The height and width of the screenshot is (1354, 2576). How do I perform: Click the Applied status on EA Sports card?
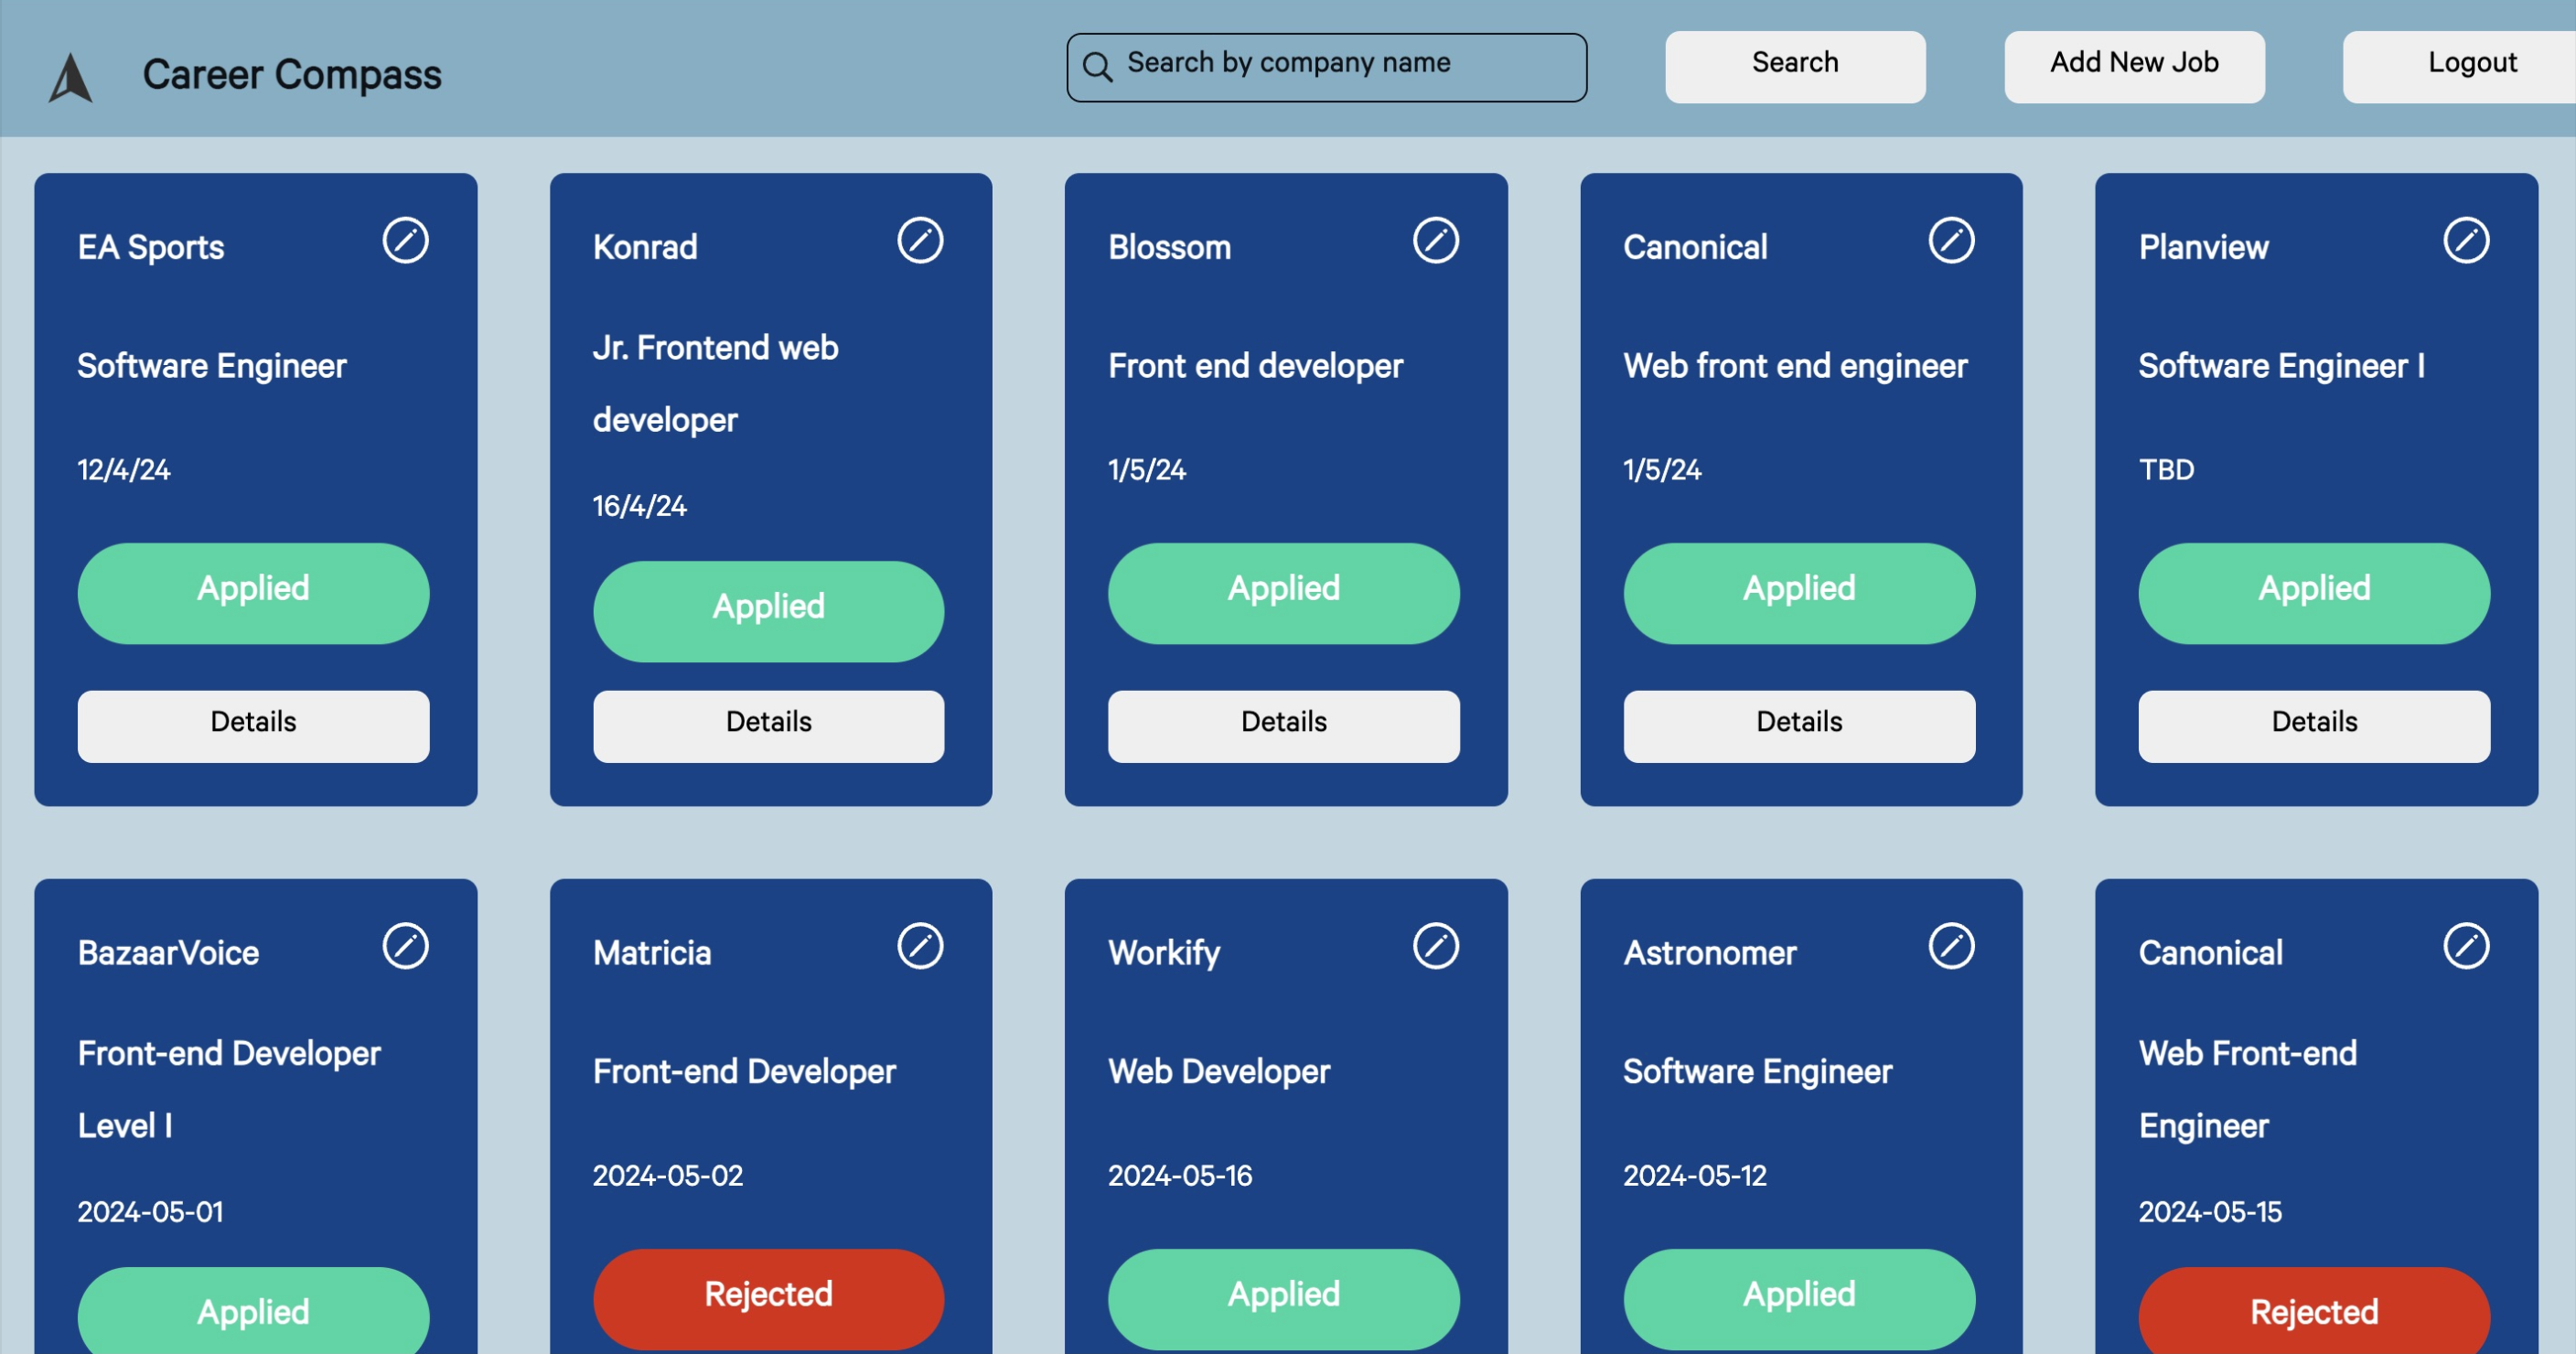pyautogui.click(x=253, y=593)
